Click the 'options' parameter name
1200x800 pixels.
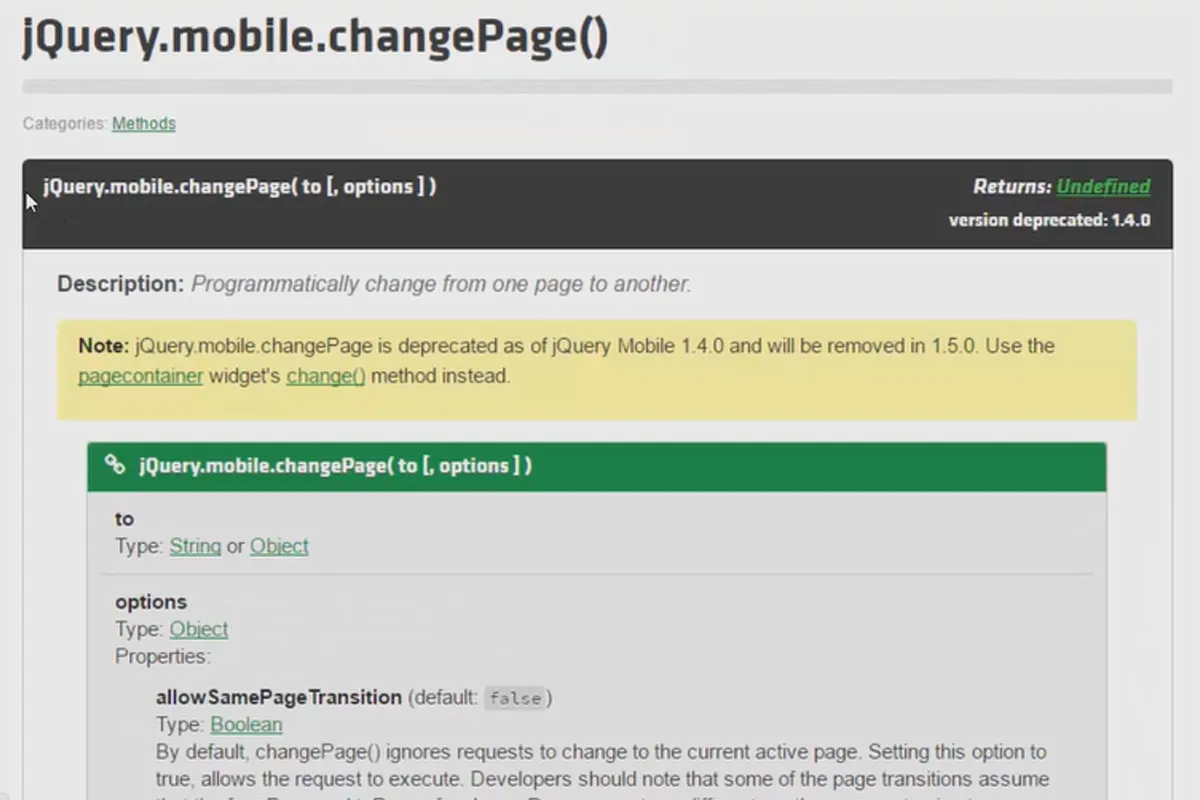pyautogui.click(x=151, y=601)
